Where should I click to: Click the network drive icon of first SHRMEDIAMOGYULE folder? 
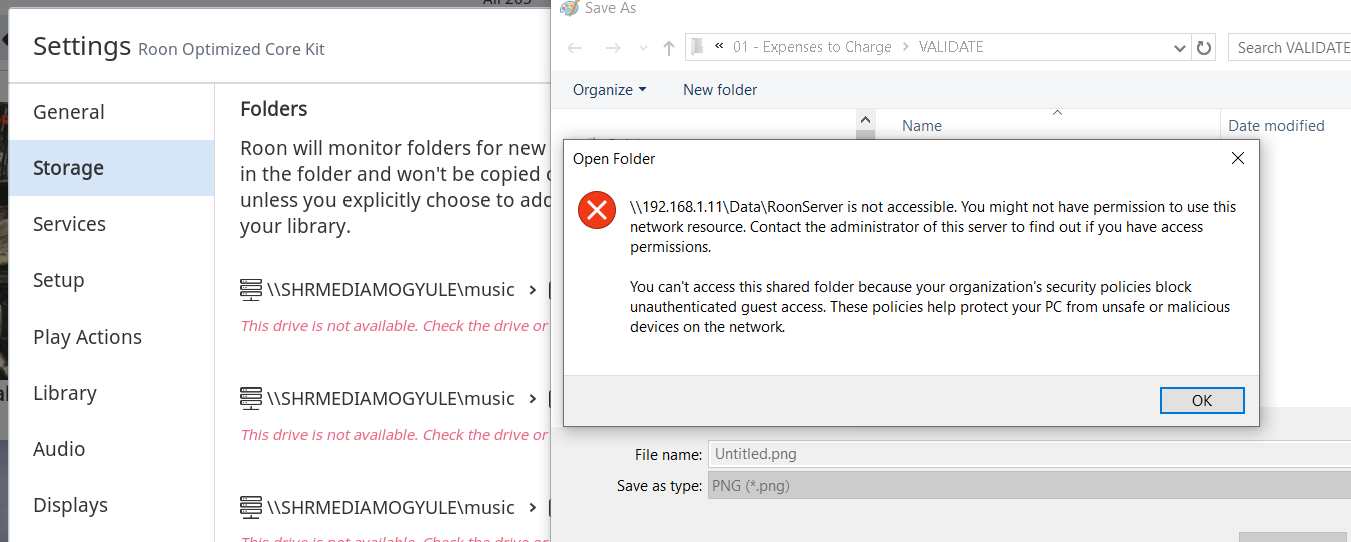251,289
